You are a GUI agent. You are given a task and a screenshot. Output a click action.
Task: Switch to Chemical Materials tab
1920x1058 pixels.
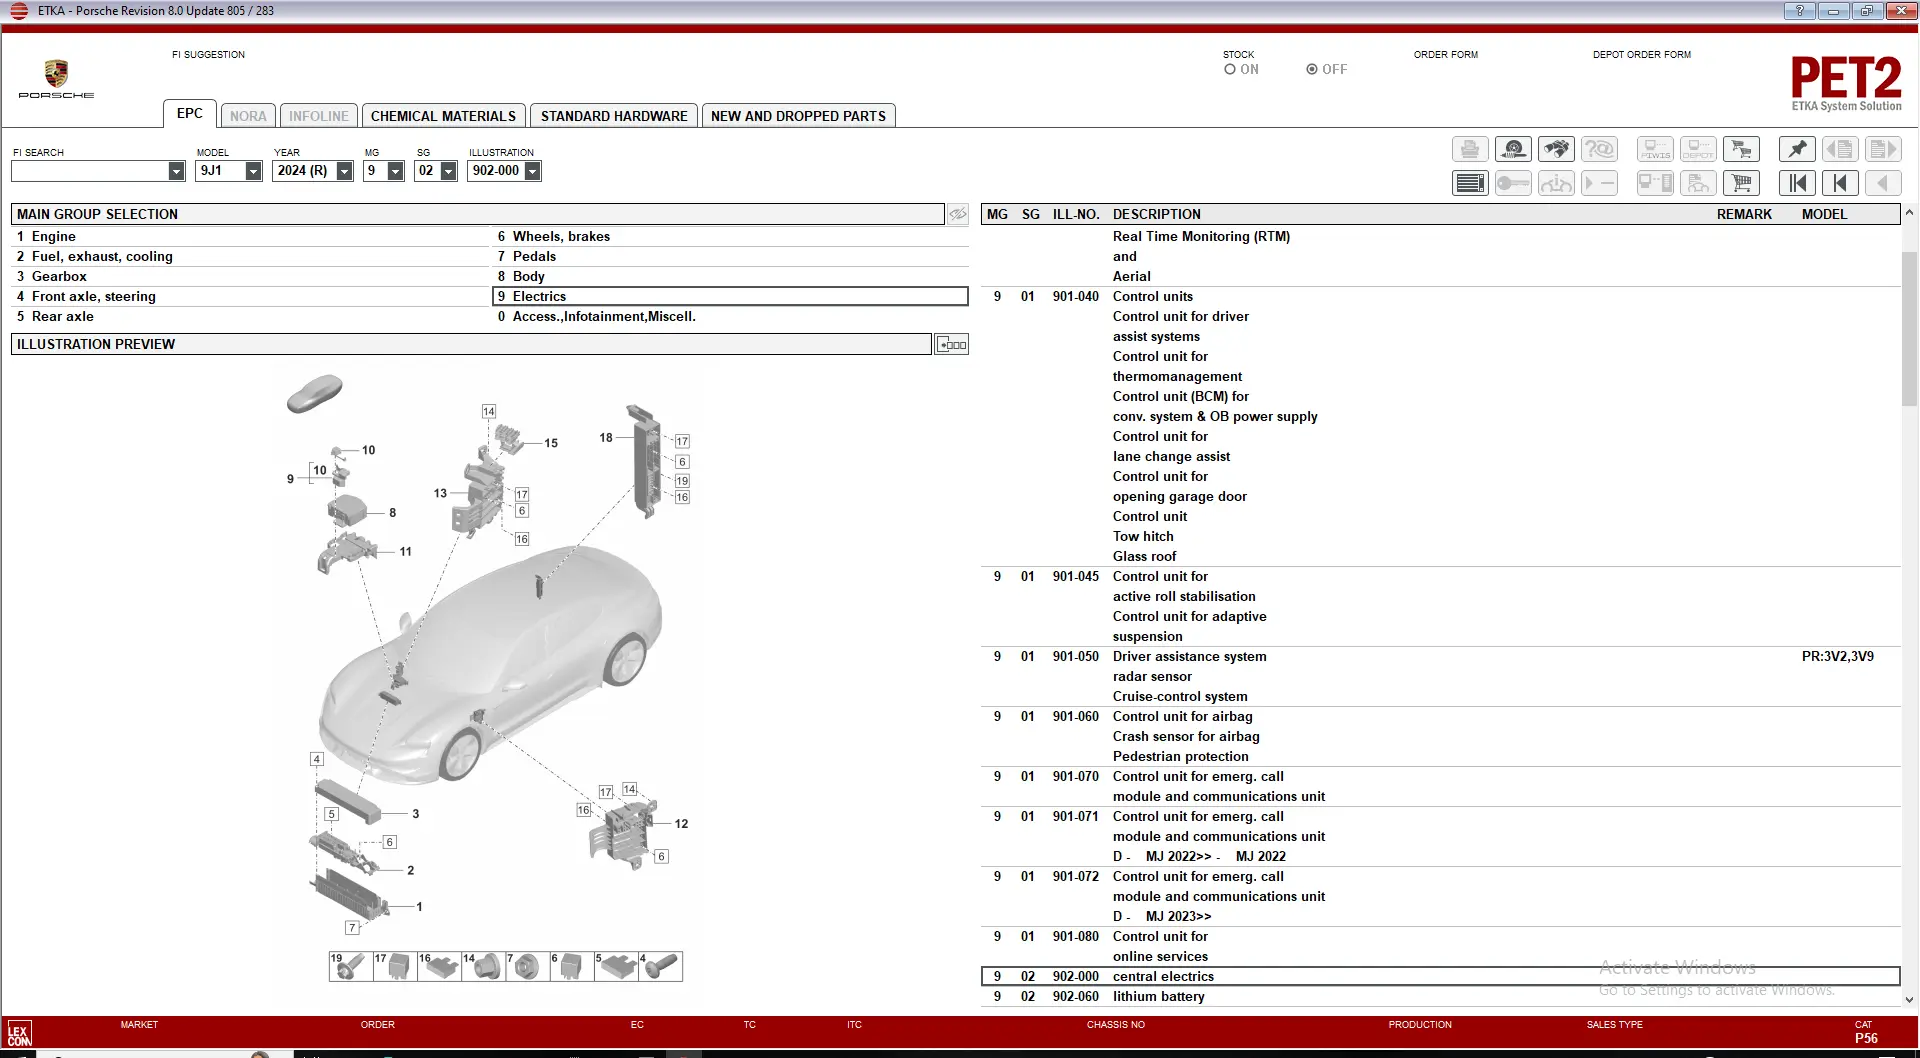pyautogui.click(x=443, y=116)
